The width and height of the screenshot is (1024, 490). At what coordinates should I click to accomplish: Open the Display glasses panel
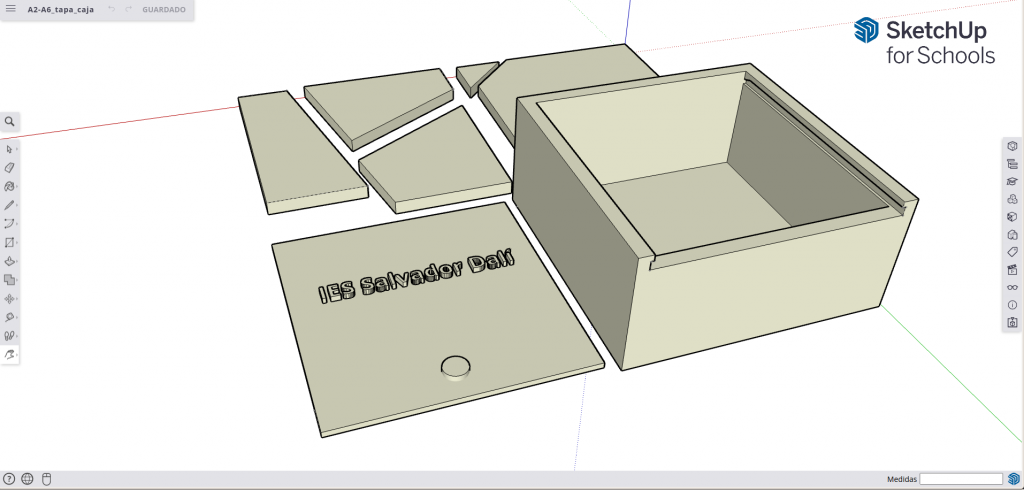tap(1012, 287)
